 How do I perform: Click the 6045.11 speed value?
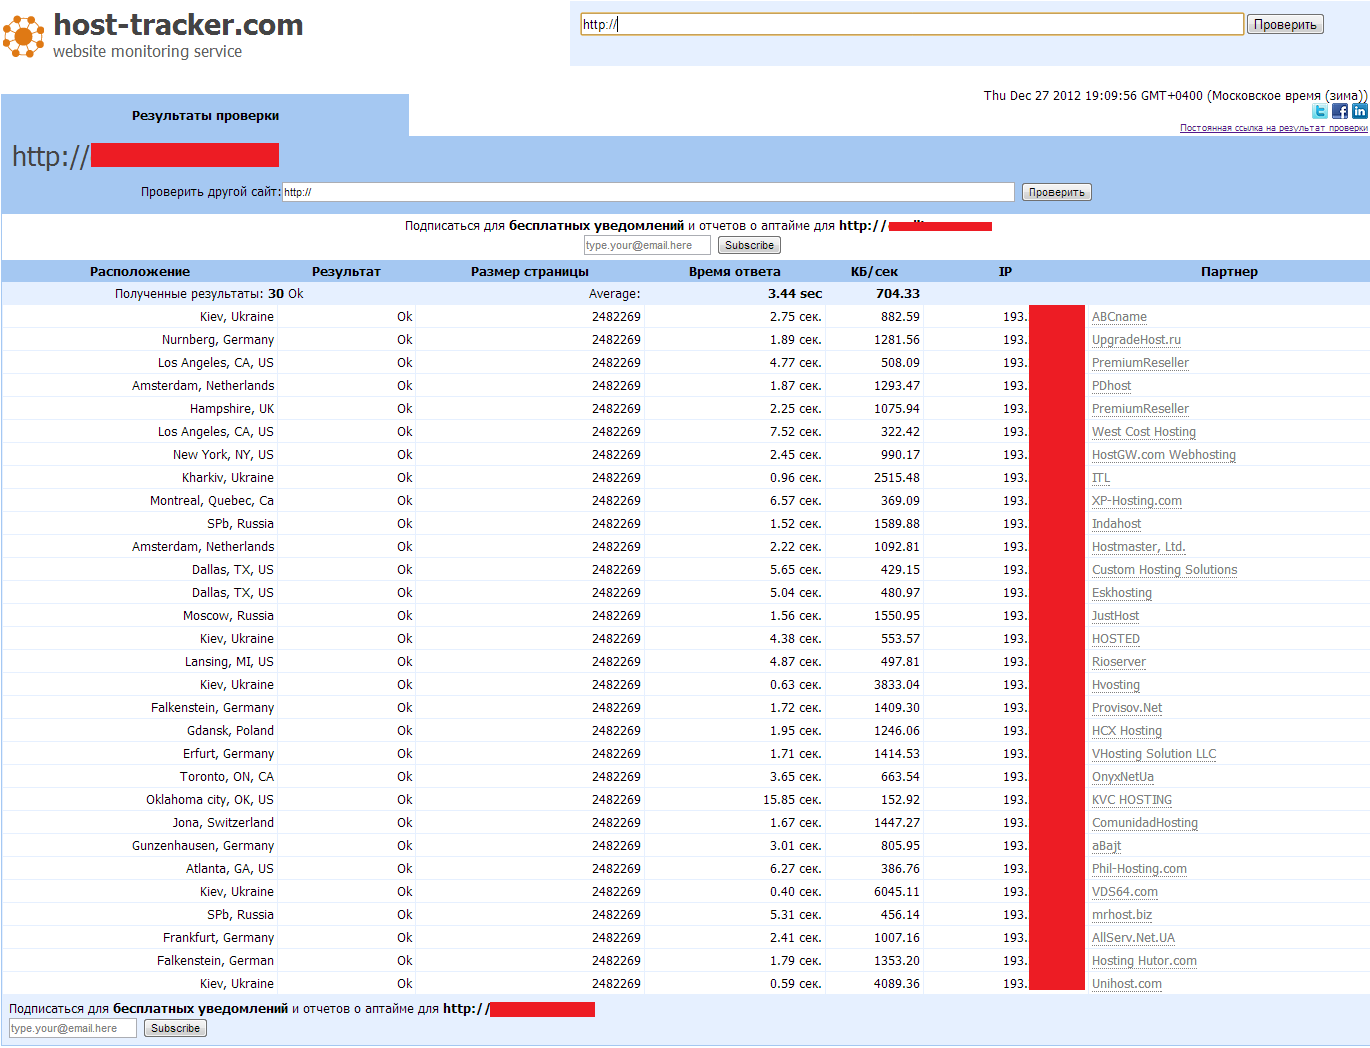[897, 892]
